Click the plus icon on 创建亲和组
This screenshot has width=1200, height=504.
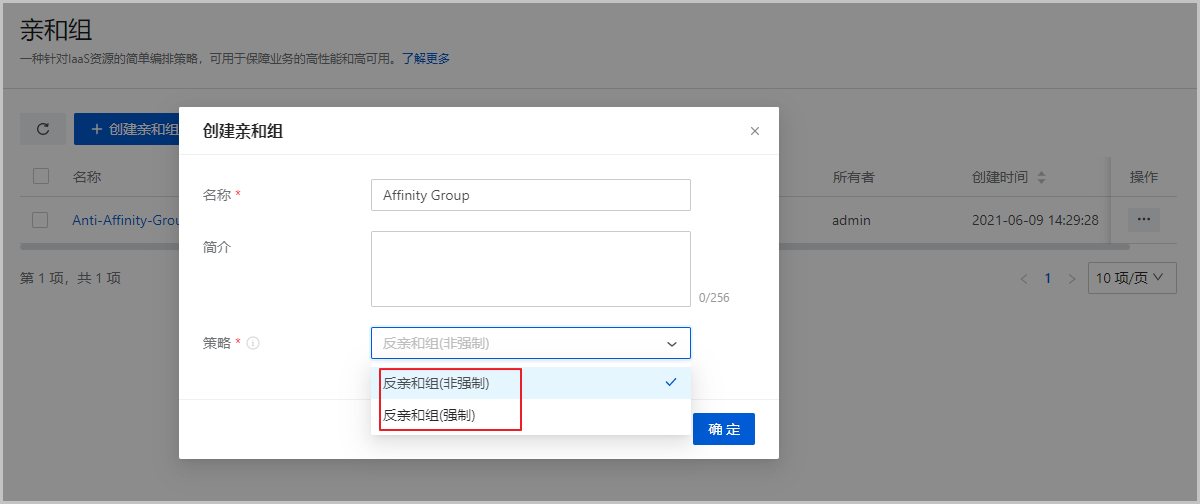pos(97,129)
